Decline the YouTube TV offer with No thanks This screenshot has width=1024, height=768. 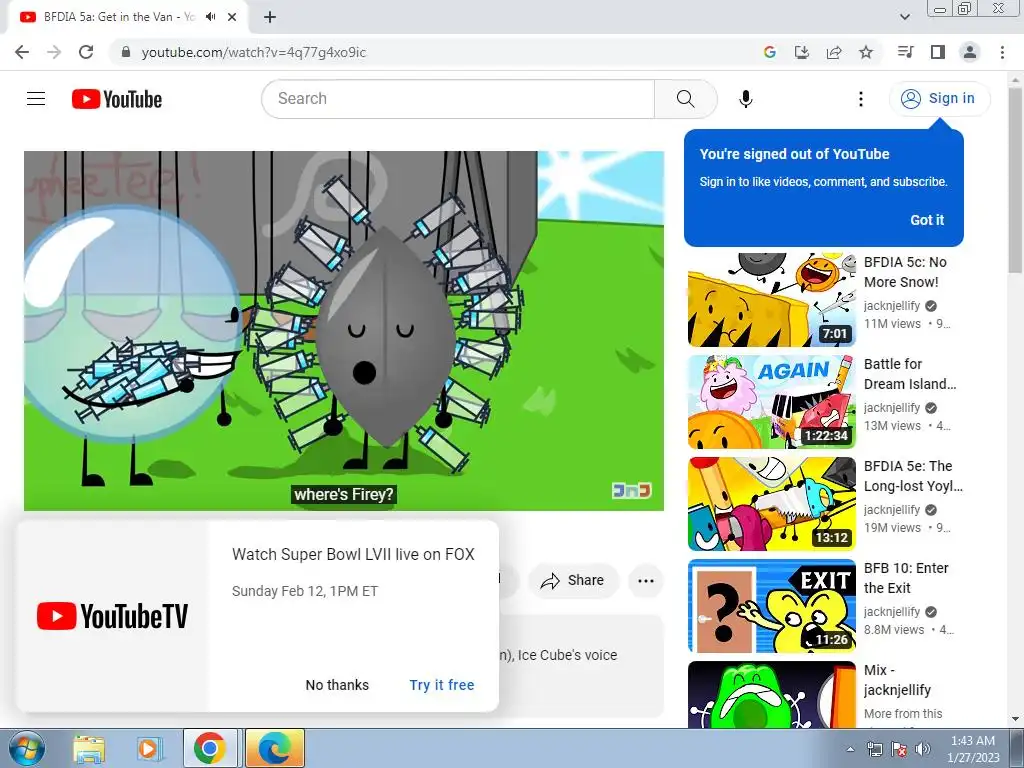tap(337, 685)
